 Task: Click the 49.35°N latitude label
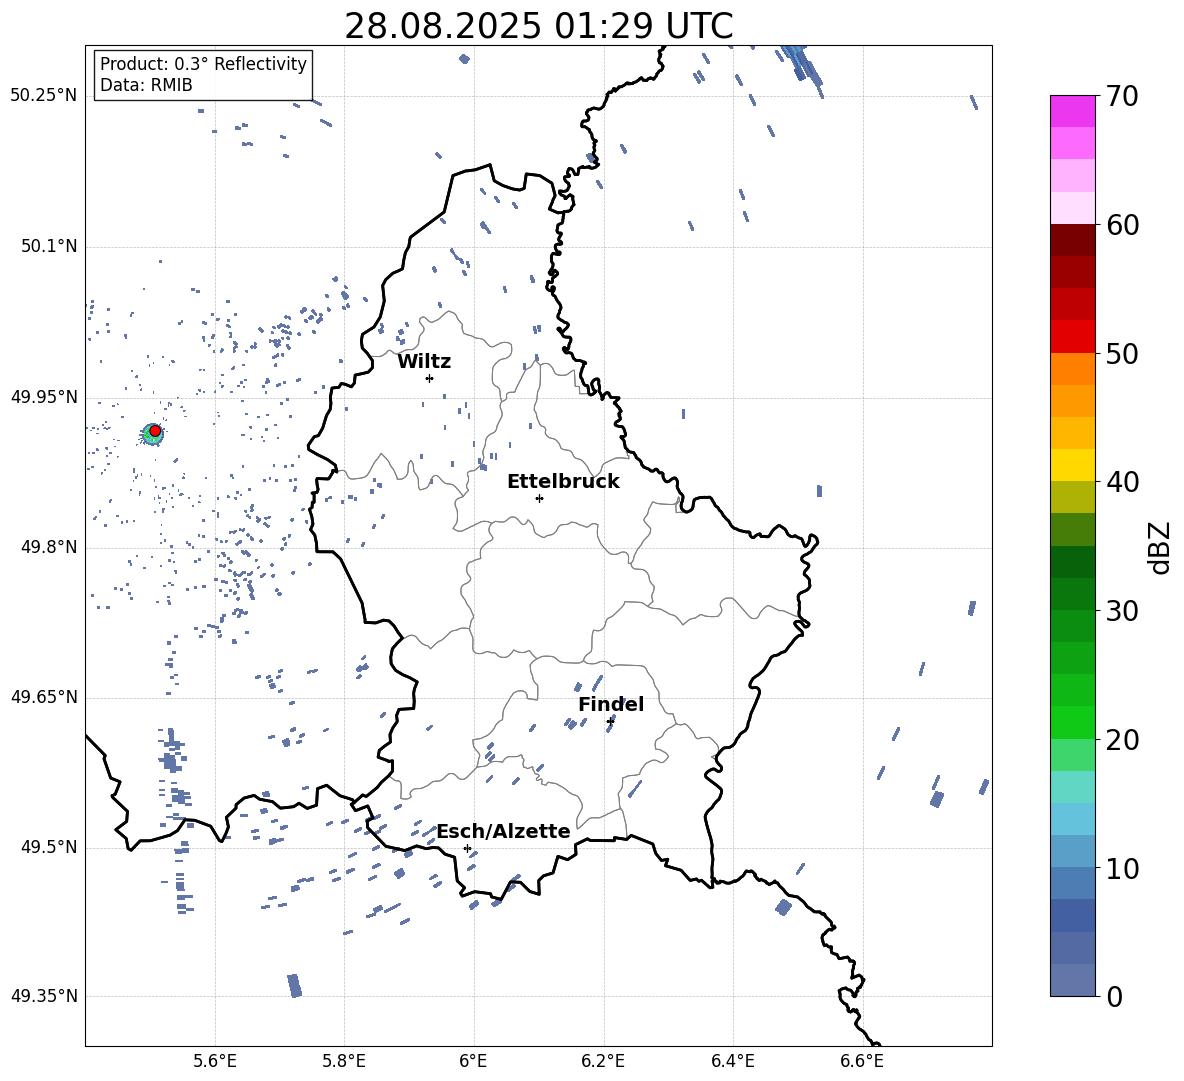click(x=44, y=996)
